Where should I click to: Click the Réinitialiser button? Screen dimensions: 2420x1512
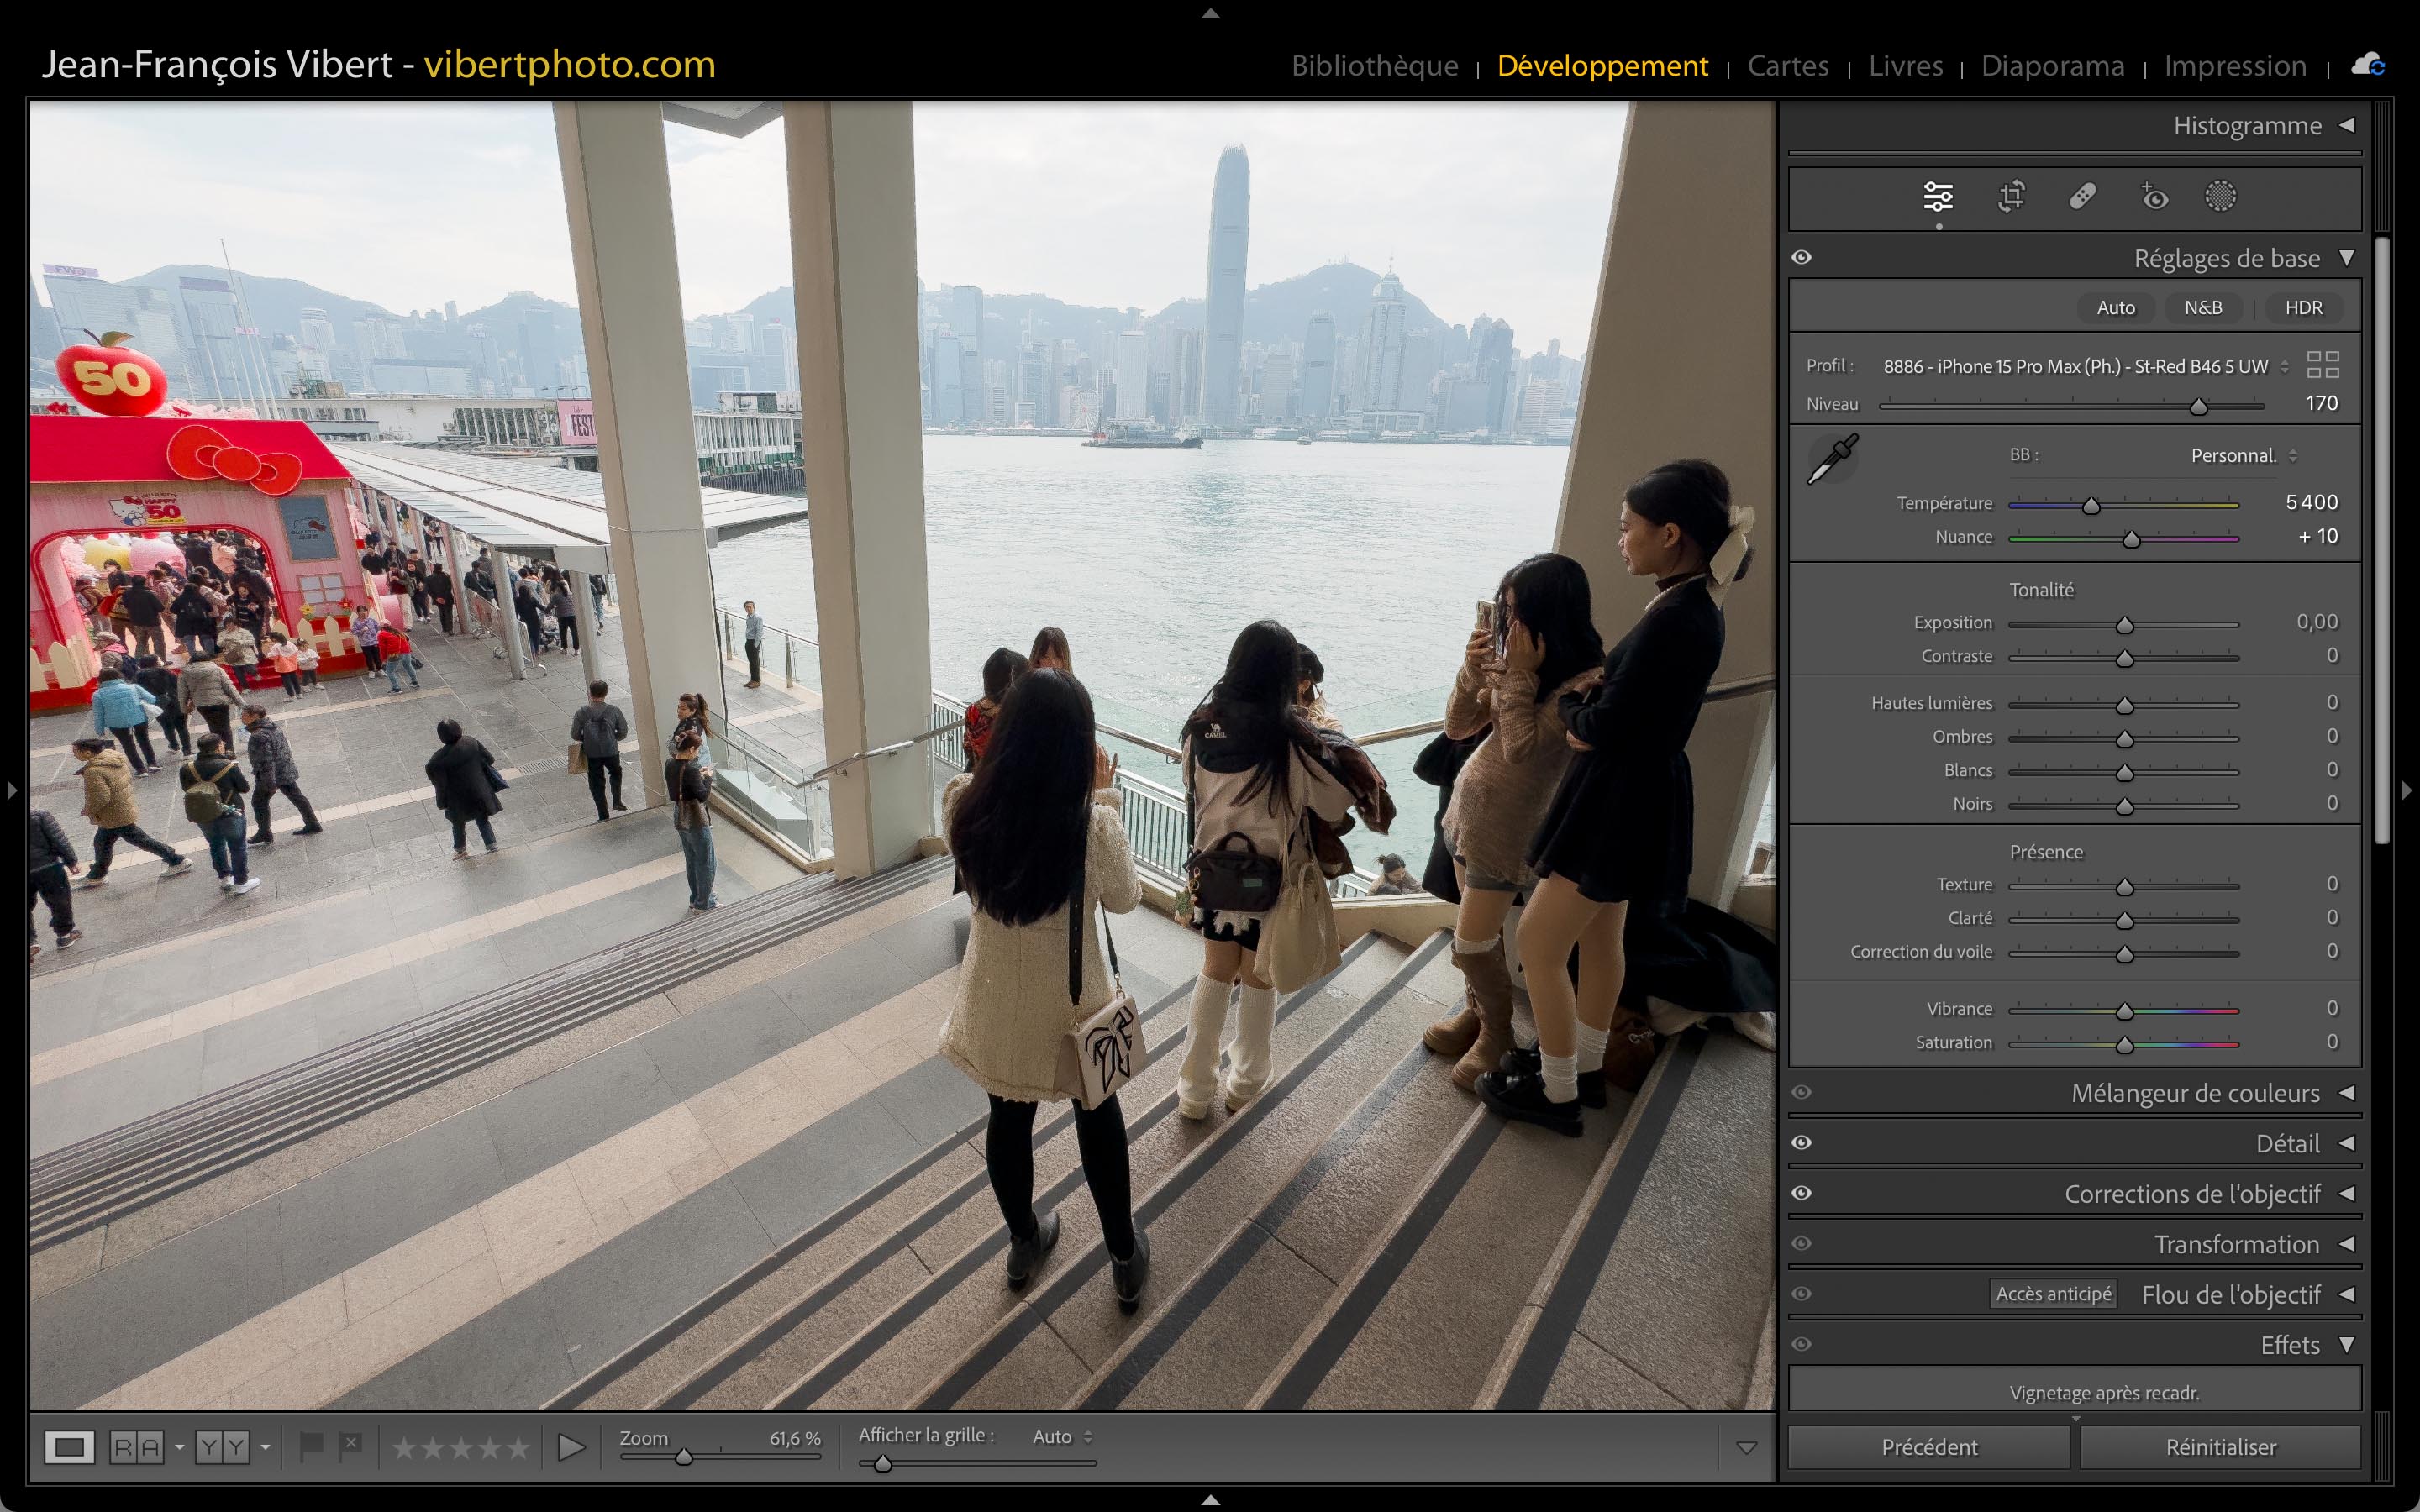2220,1447
